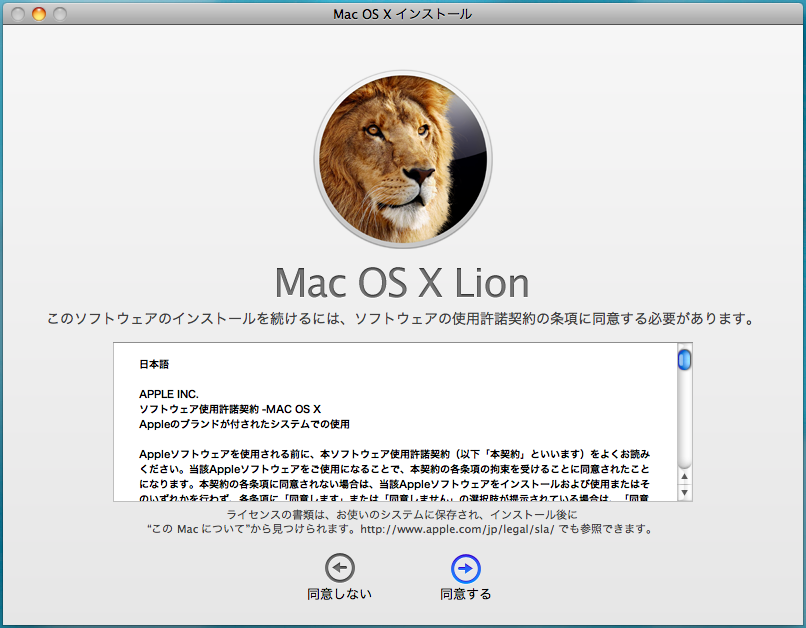
Task: Click the blue right-arrow agree icon
Action: point(466,568)
